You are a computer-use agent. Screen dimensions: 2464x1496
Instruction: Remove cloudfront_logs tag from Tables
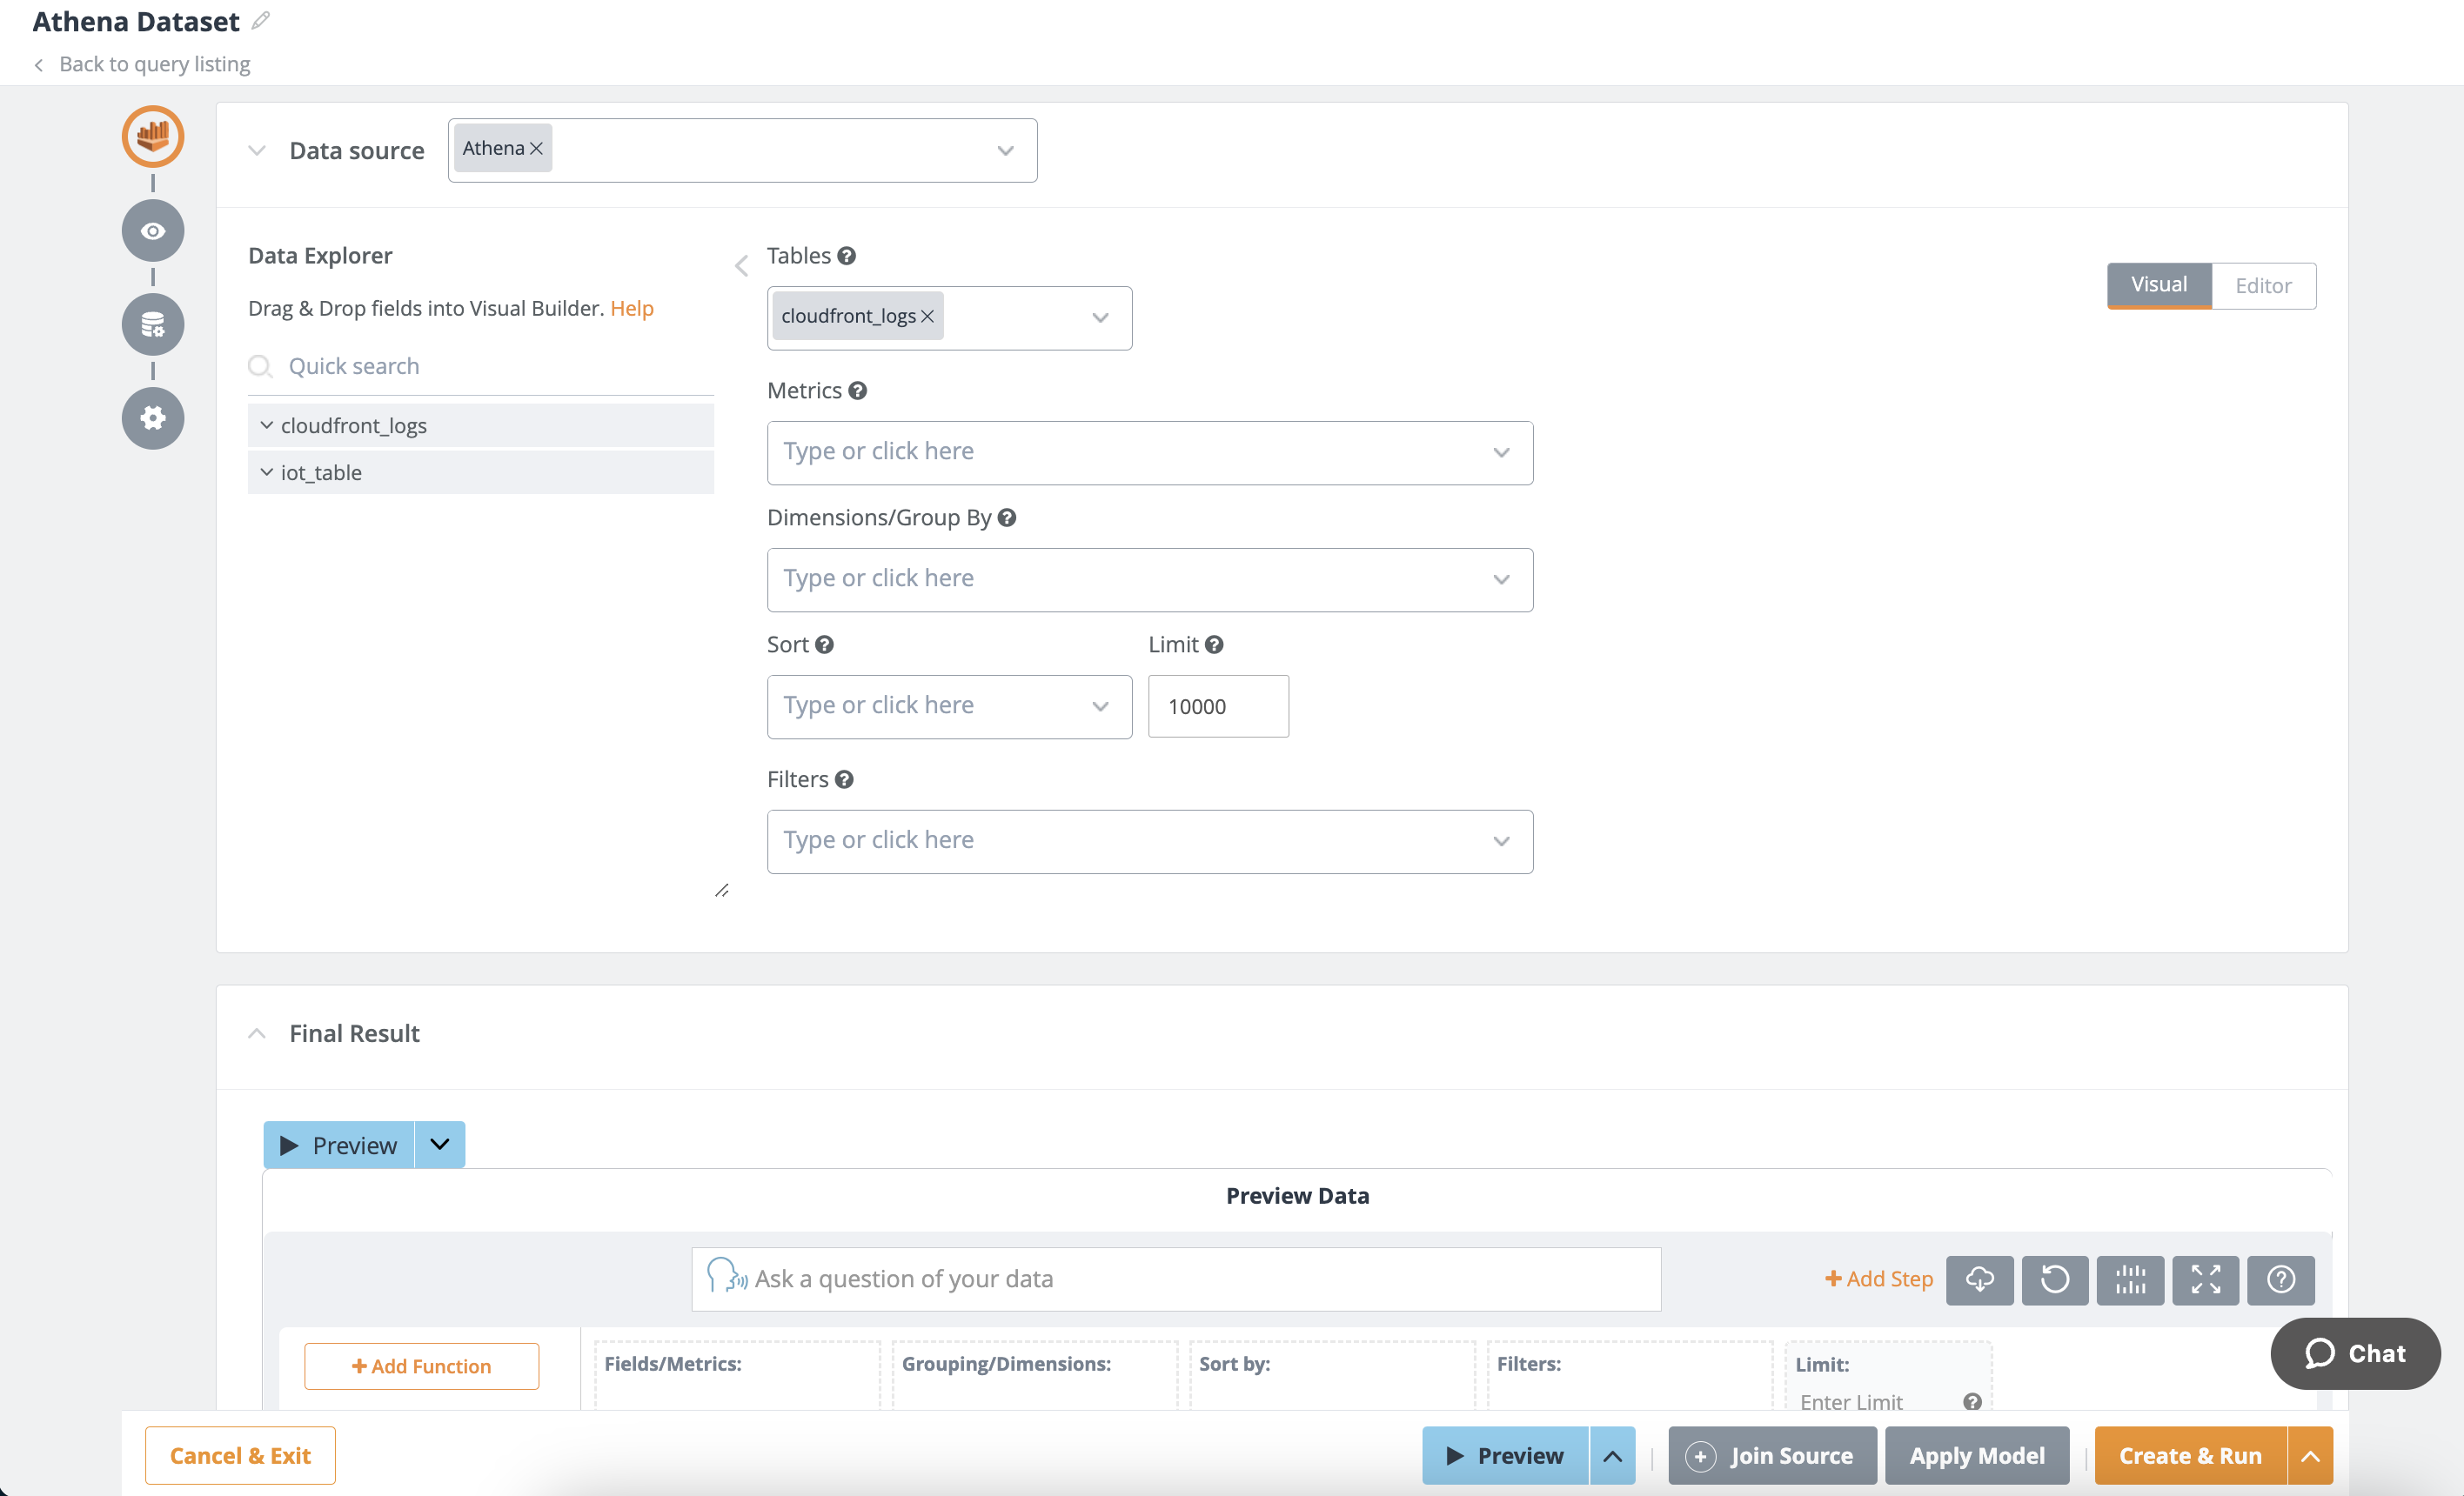click(927, 316)
